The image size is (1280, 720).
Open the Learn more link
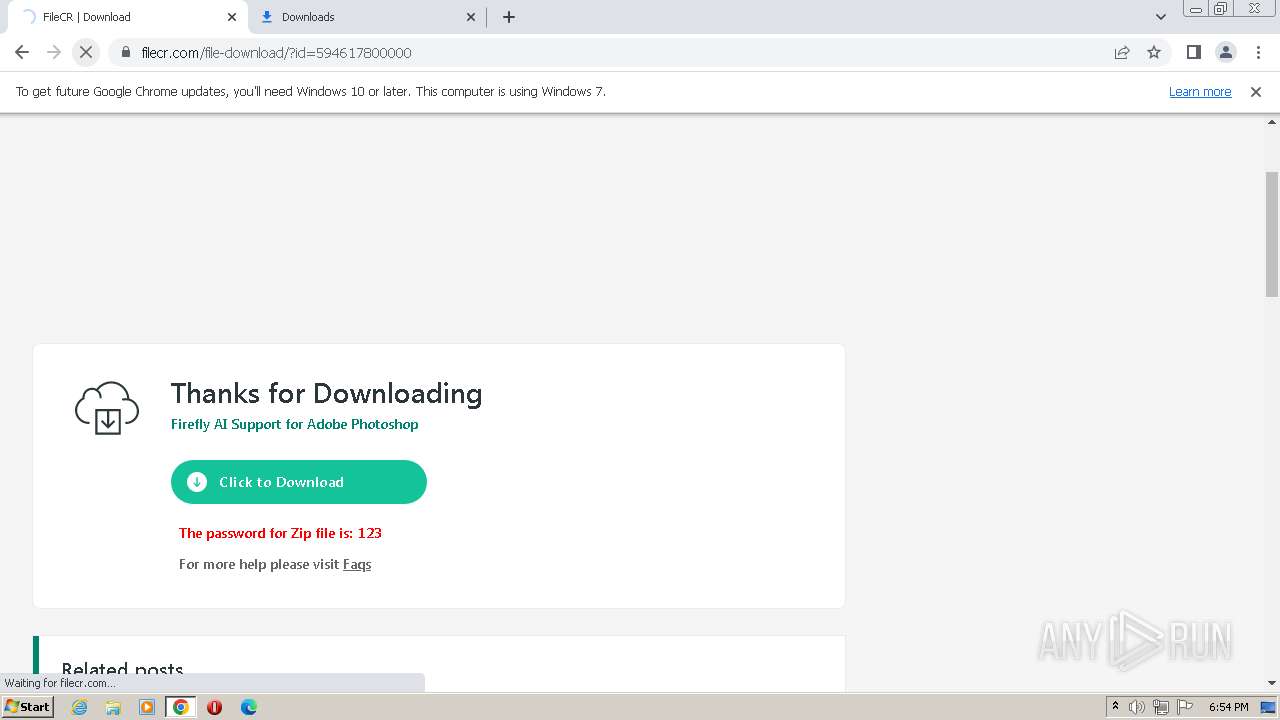click(1200, 91)
